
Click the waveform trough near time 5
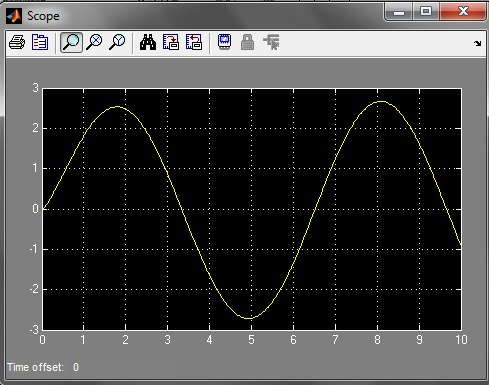[249, 318]
